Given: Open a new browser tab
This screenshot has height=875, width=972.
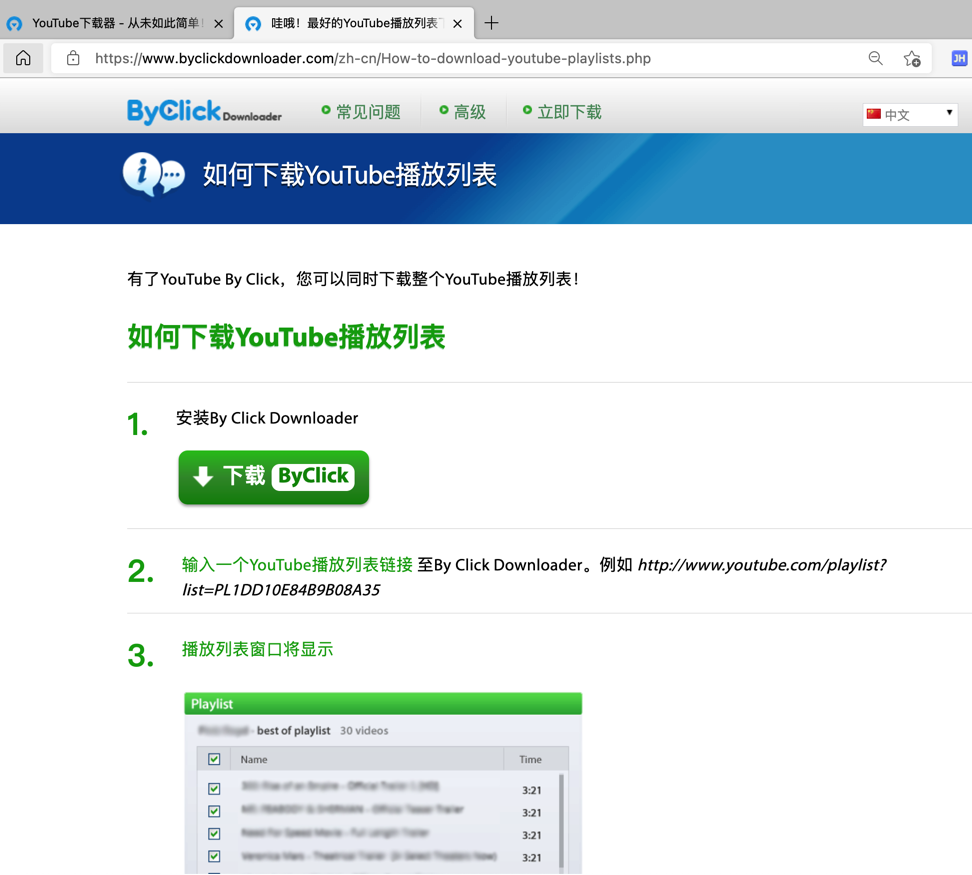Looking at the screenshot, I should [491, 23].
